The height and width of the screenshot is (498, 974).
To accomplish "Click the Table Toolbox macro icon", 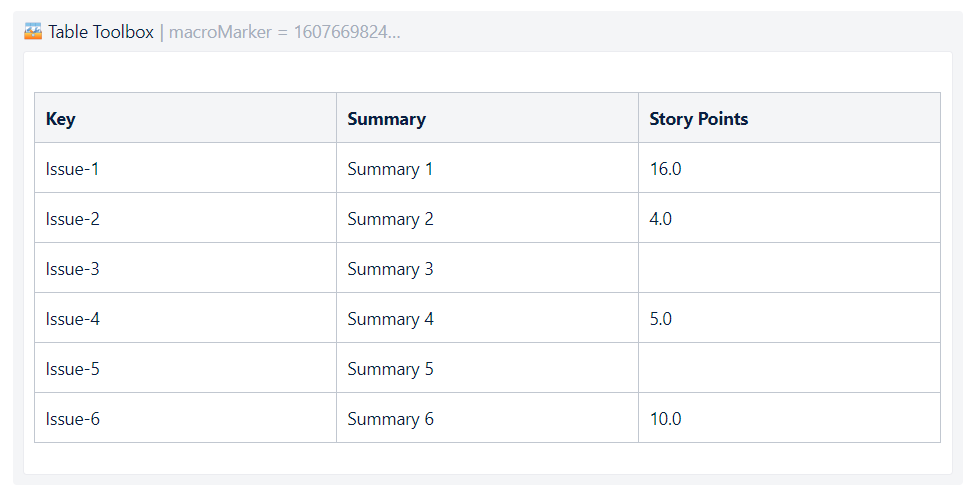I will [33, 31].
